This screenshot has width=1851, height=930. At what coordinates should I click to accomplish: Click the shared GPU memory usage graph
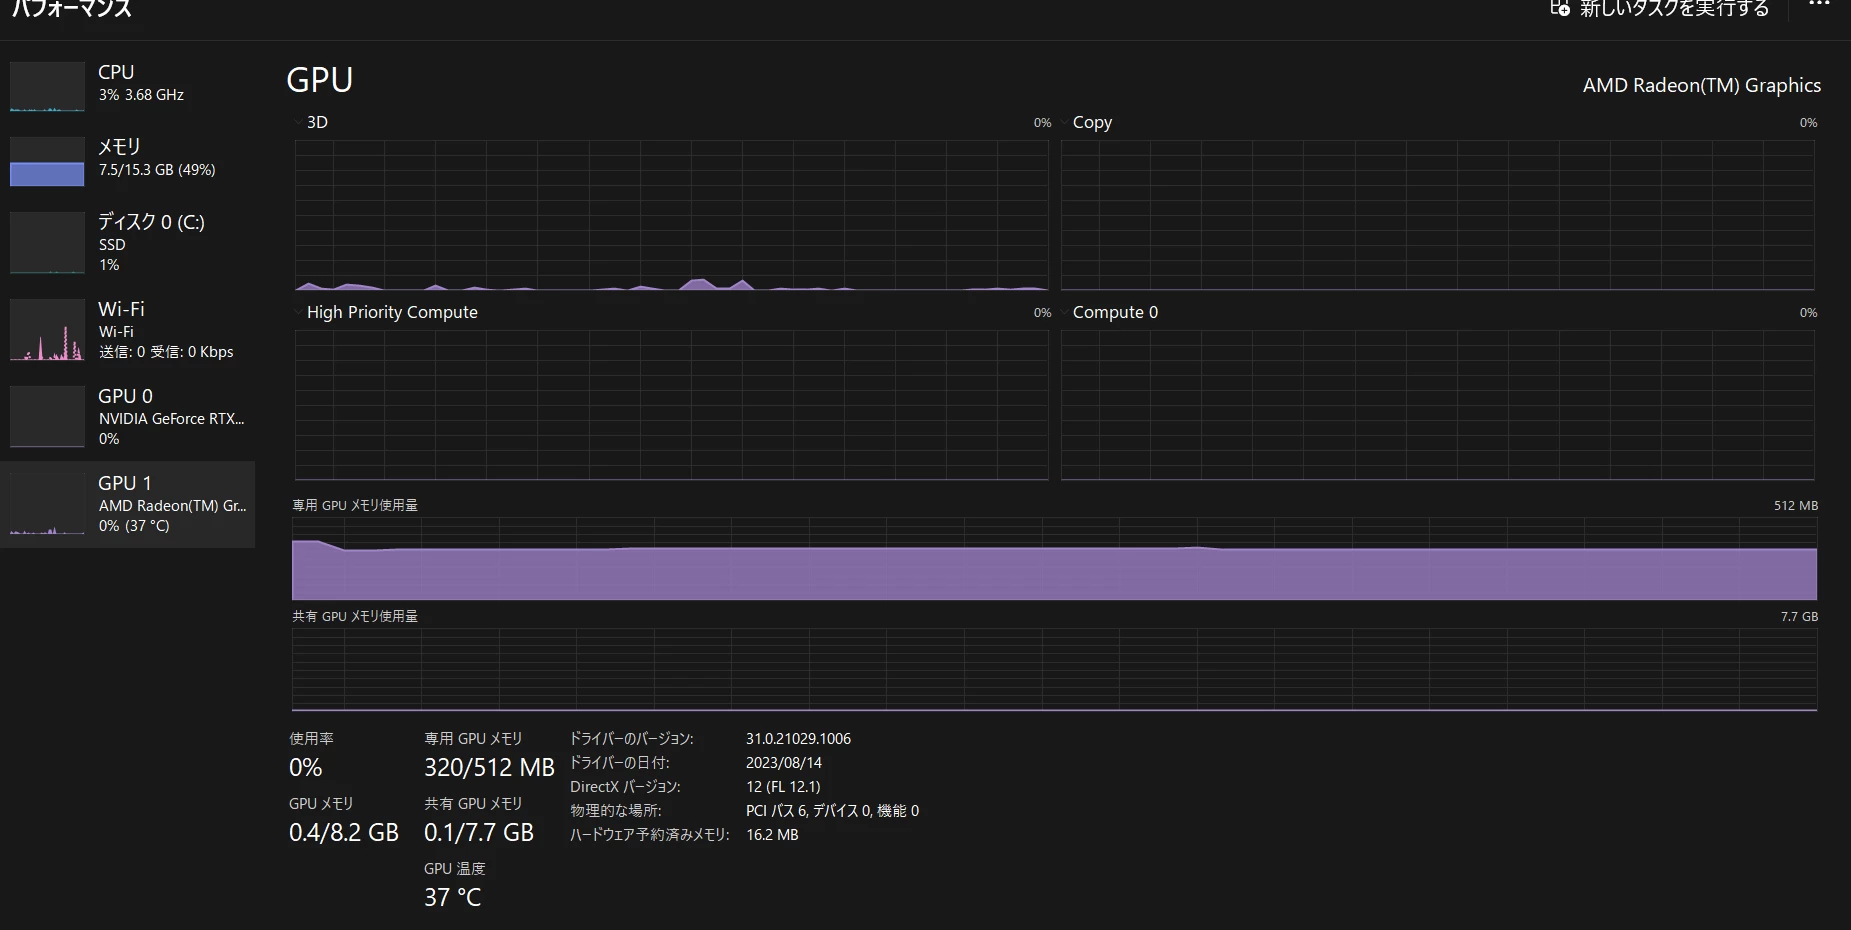[x=1054, y=670]
